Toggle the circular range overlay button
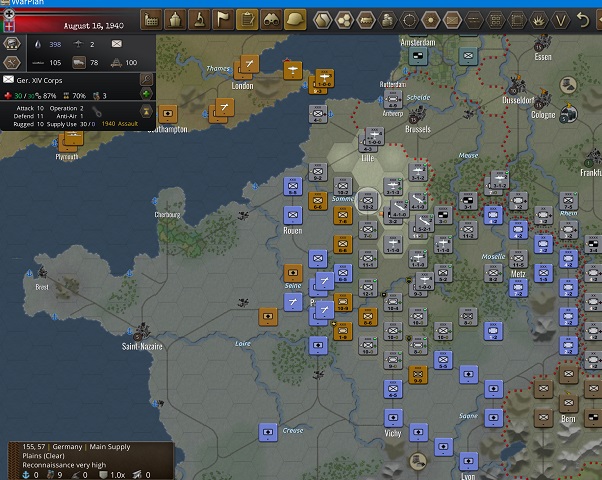 (409, 20)
